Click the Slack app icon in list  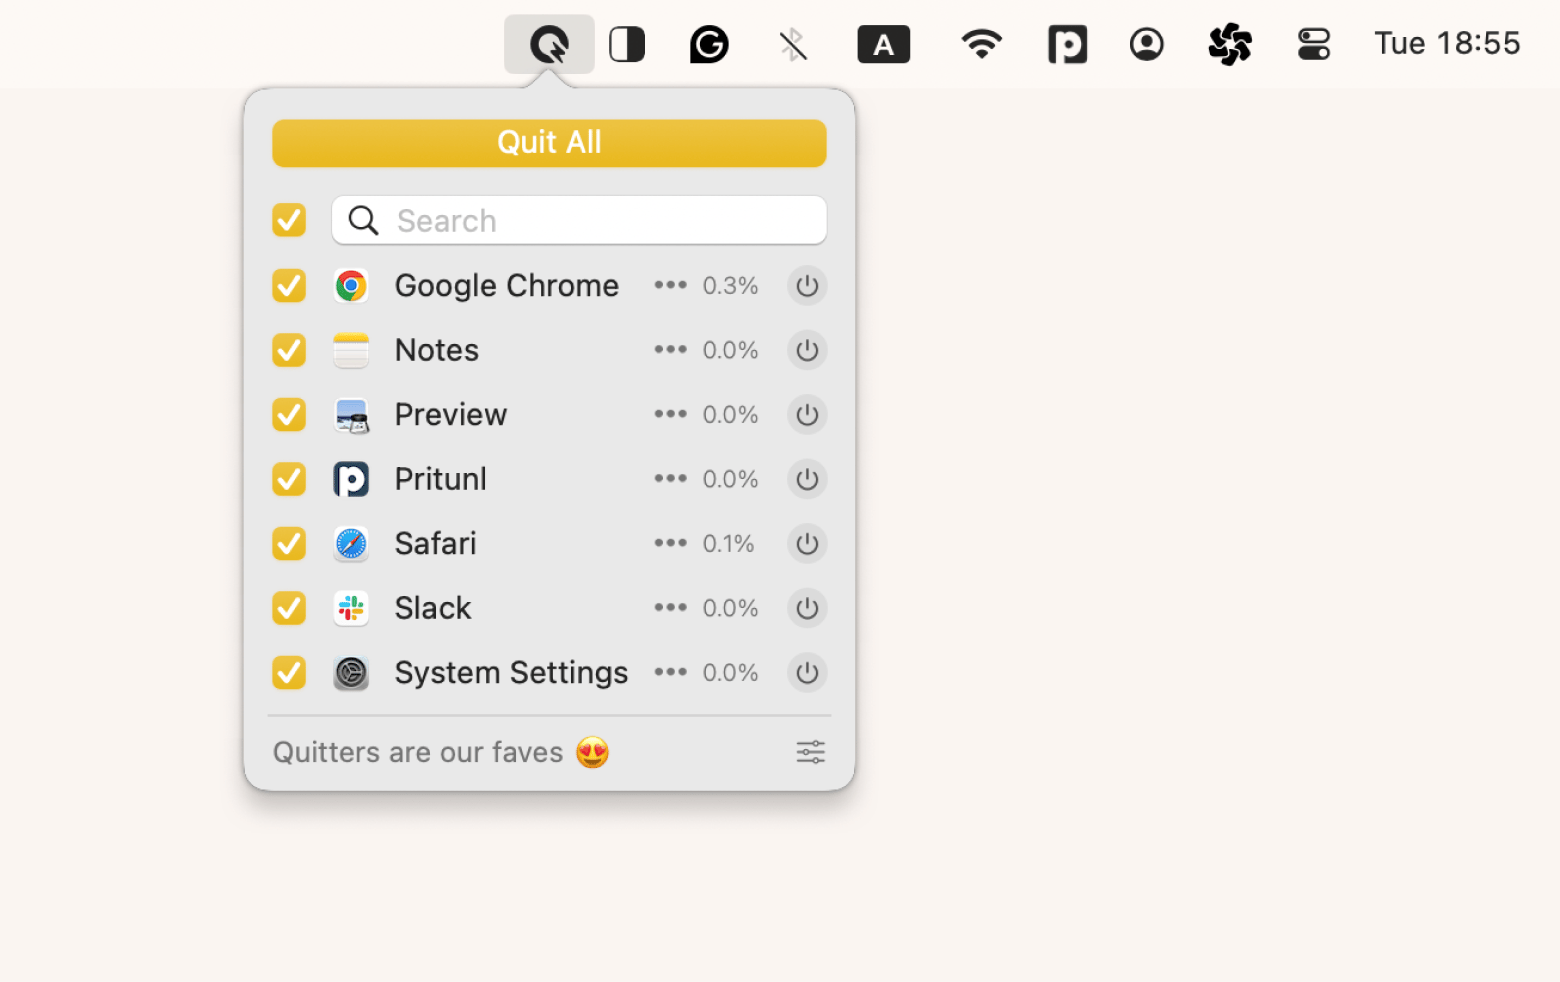coord(351,608)
